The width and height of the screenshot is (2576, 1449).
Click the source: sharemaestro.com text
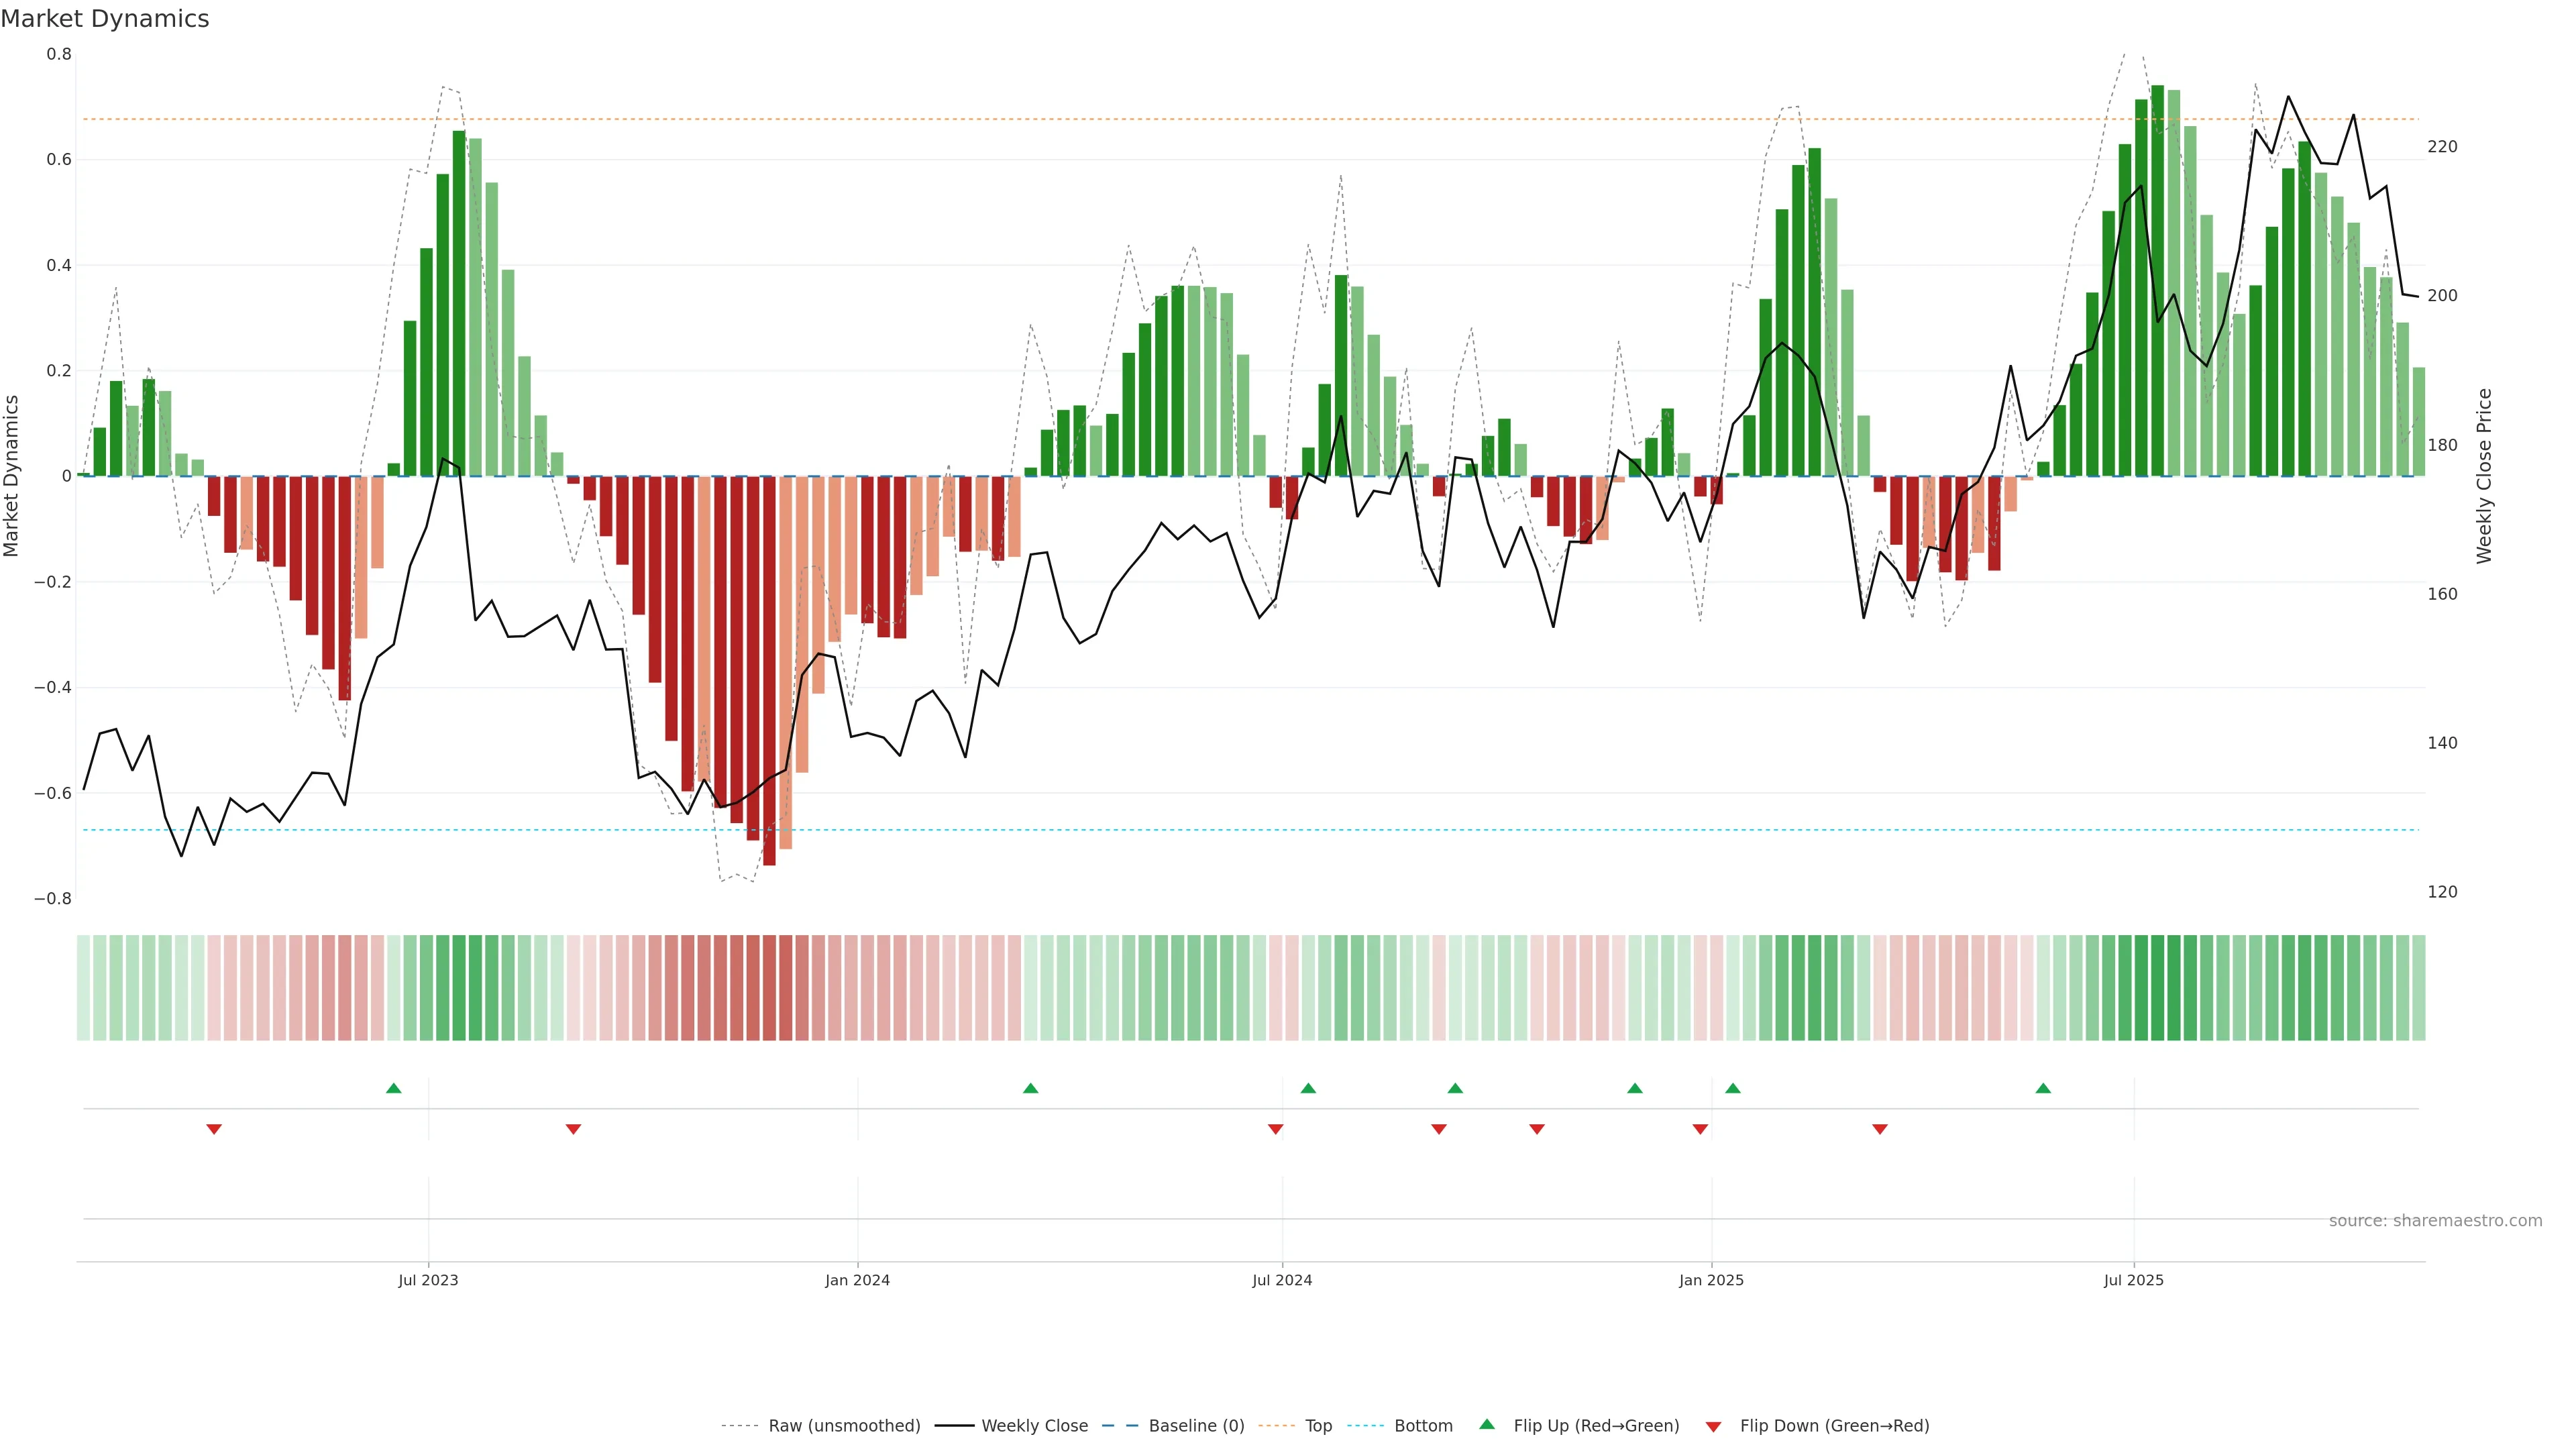[2435, 1221]
